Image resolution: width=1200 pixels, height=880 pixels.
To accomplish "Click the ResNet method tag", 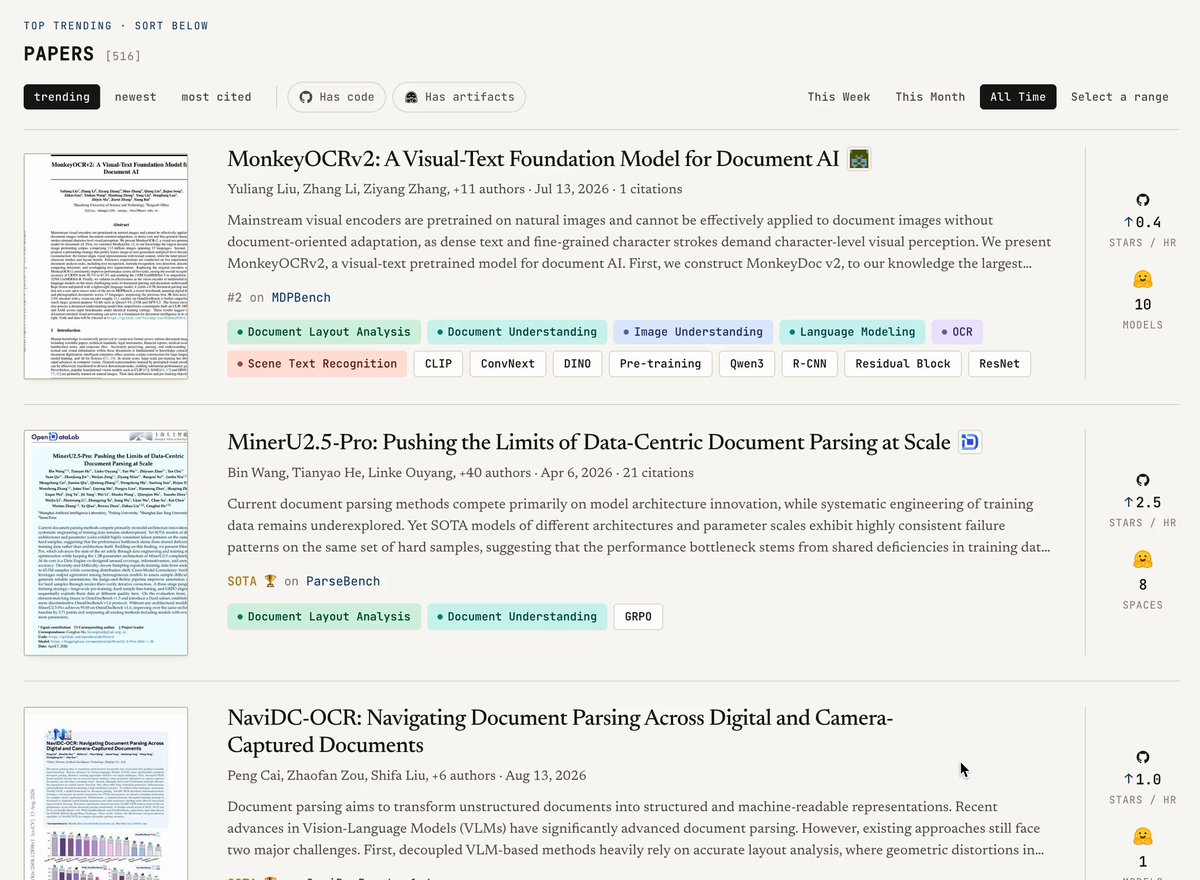I will click(x=999, y=364).
